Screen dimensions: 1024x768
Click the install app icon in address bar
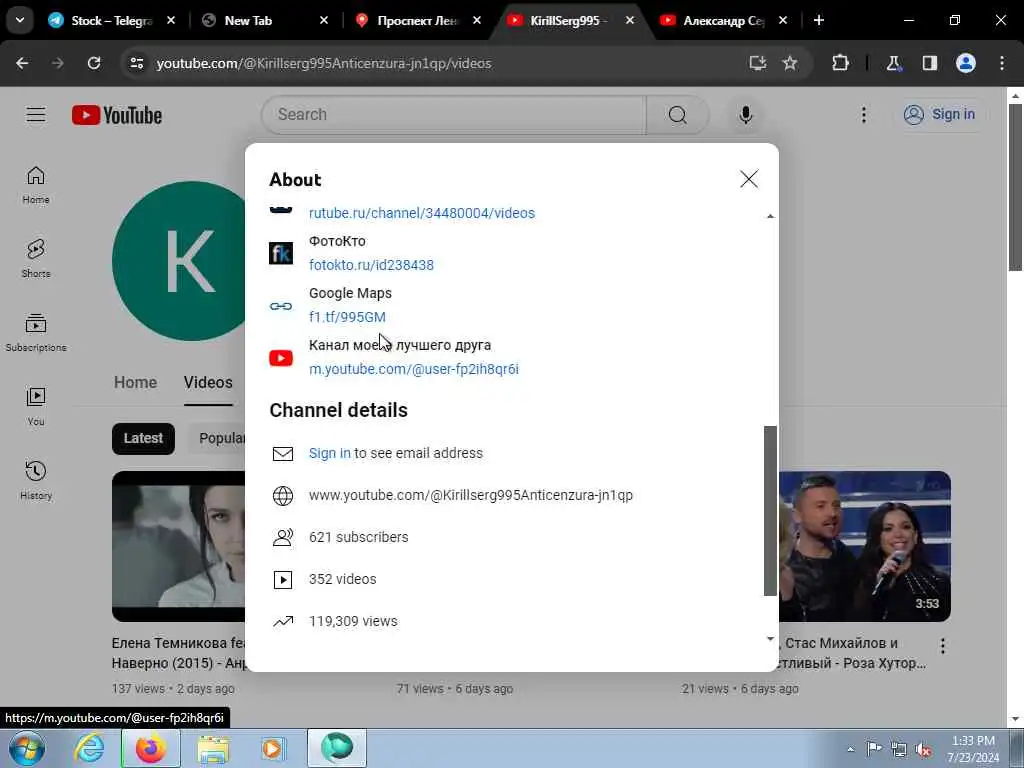click(x=758, y=63)
